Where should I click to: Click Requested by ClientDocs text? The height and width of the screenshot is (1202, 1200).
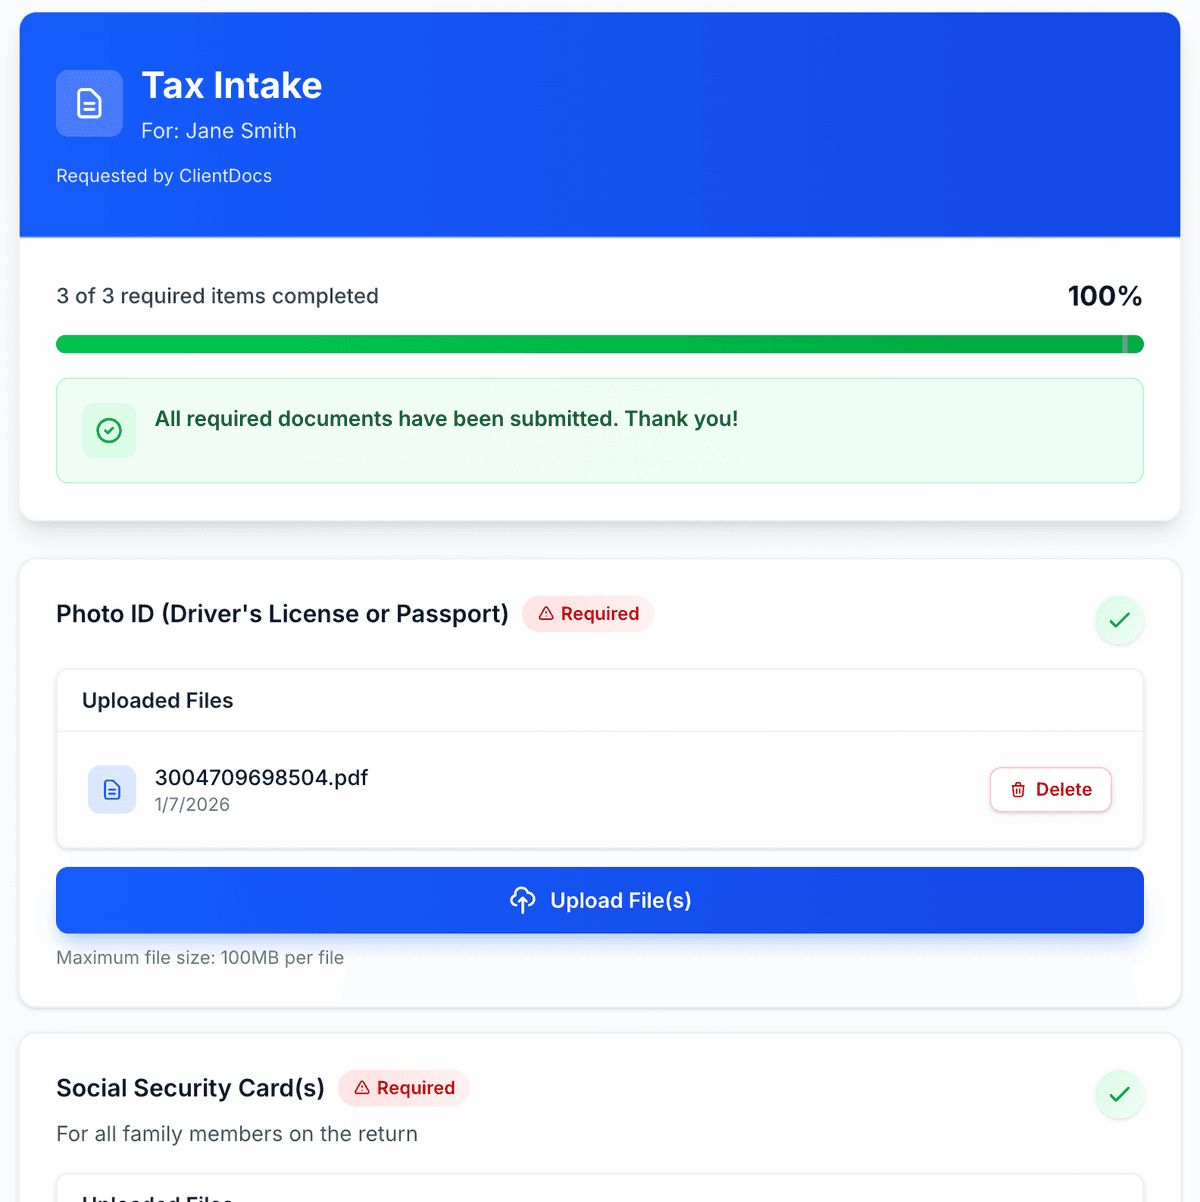[x=163, y=175]
